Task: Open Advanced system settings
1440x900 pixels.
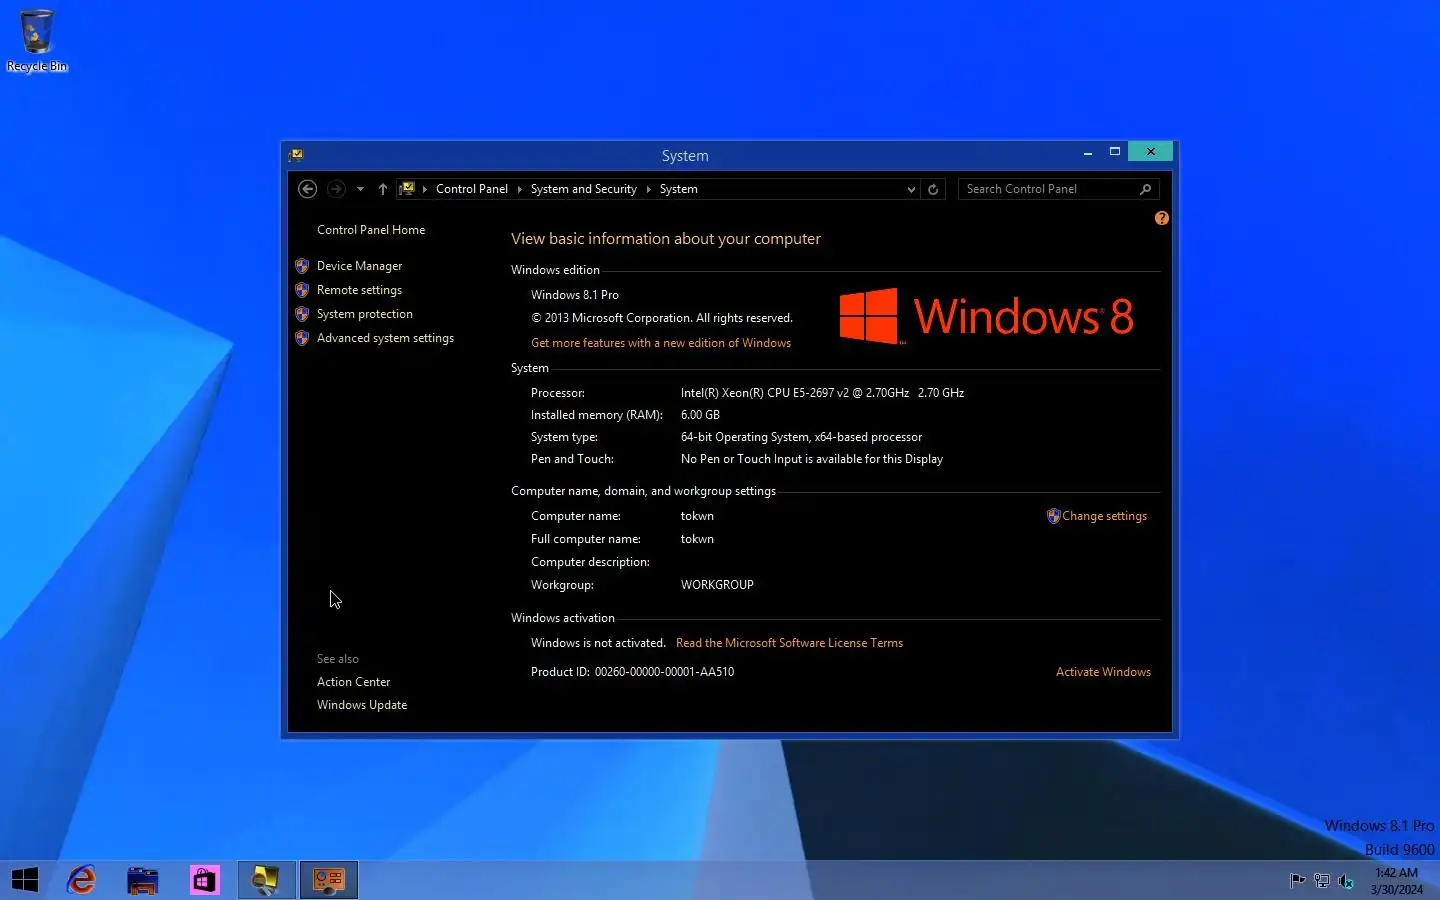Action: [x=385, y=338]
